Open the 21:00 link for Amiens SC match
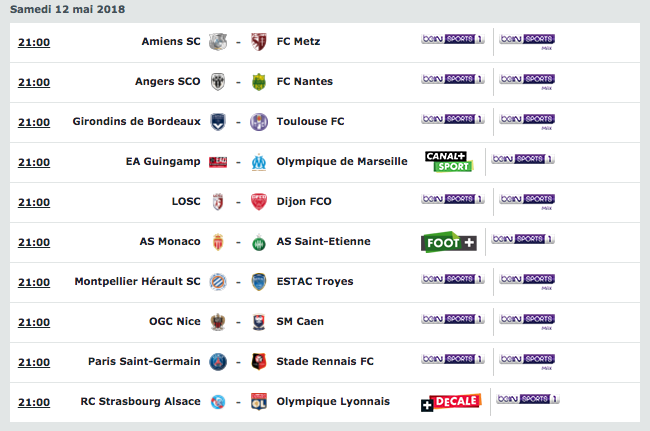The width and height of the screenshot is (650, 431). coord(34,42)
